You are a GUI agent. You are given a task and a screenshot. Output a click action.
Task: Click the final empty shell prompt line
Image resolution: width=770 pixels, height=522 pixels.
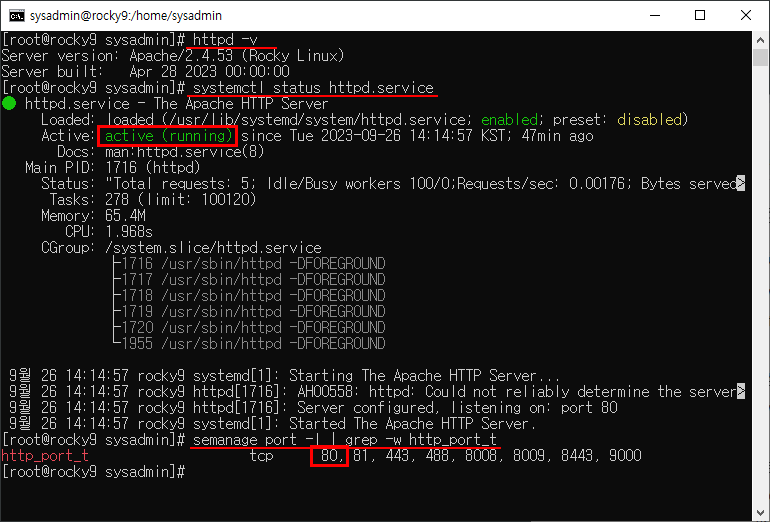[93, 472]
